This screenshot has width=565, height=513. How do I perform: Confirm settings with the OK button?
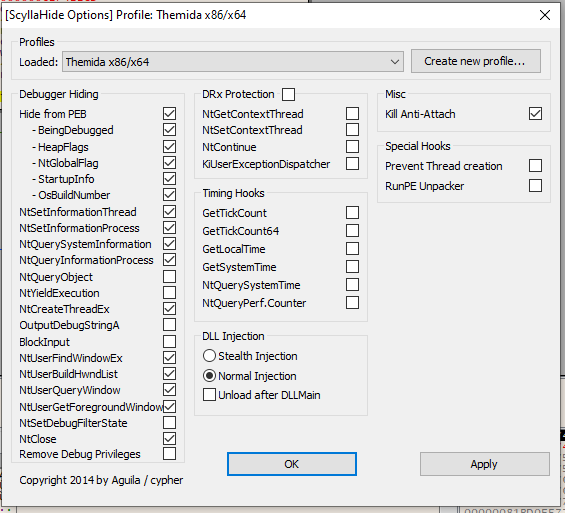pyautogui.click(x=292, y=464)
